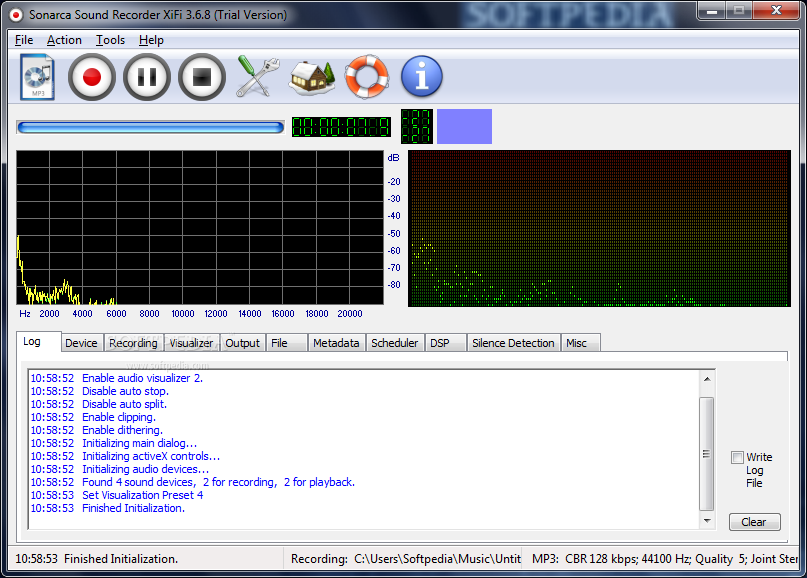Switch to the Output tab
Viewport: 807px width, 578px height.
click(242, 343)
